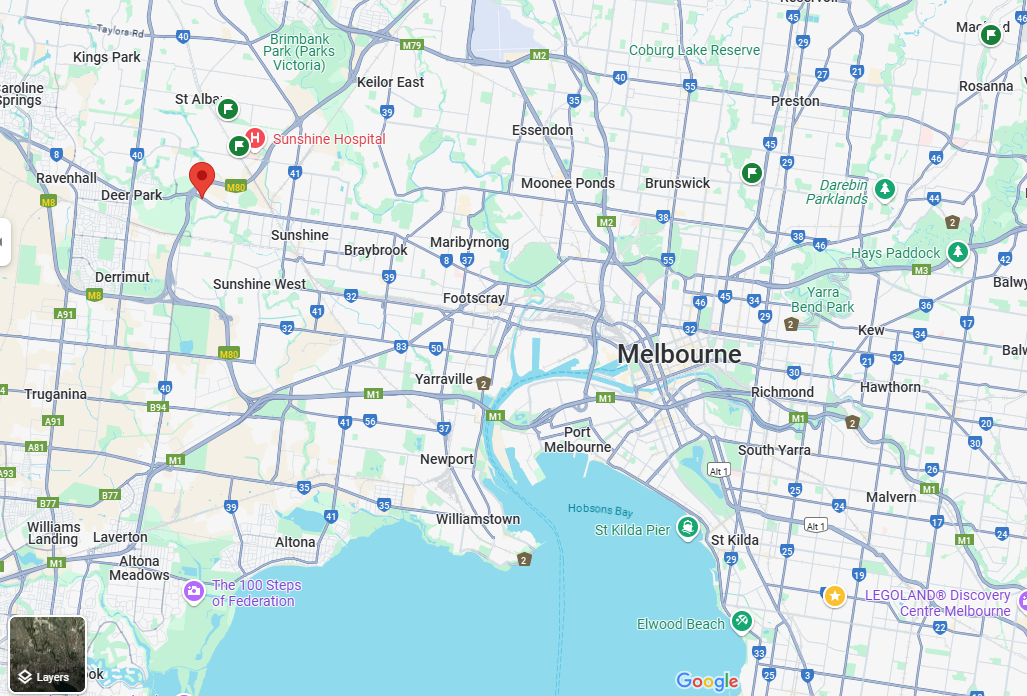Click The 100 Steps of Federation label
The image size is (1027, 696).
click(256, 593)
